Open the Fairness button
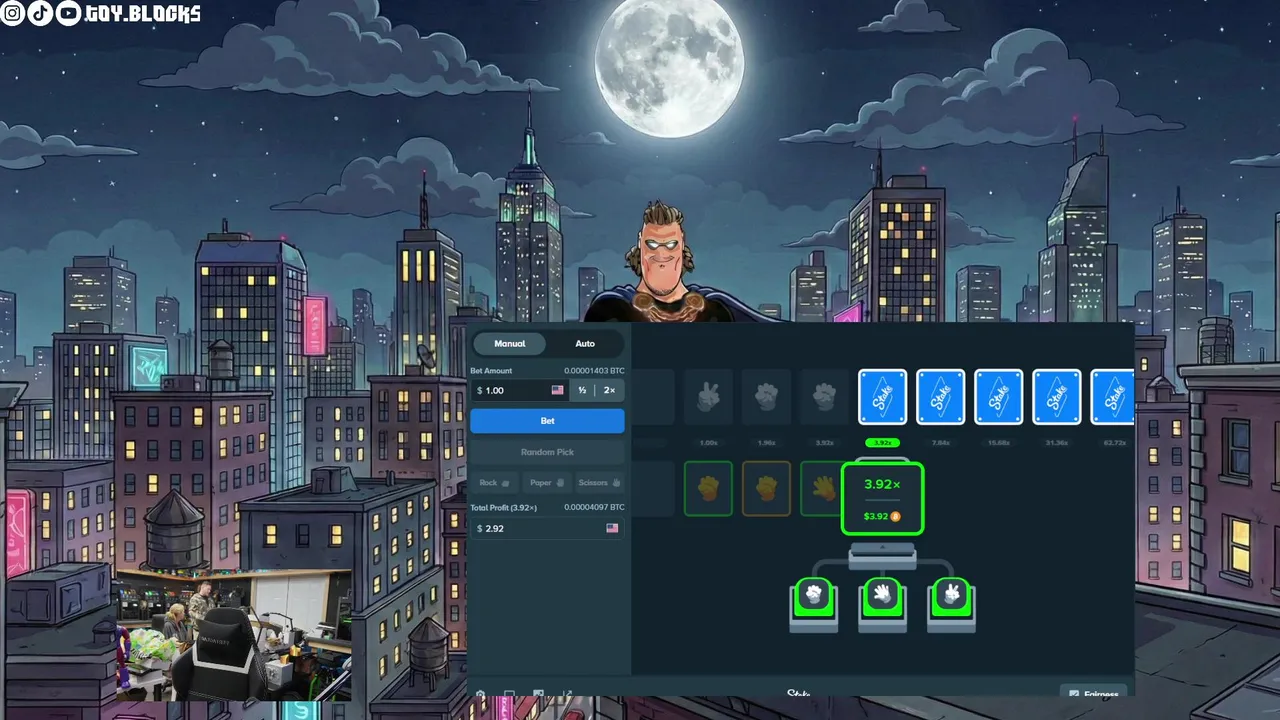 1094,692
